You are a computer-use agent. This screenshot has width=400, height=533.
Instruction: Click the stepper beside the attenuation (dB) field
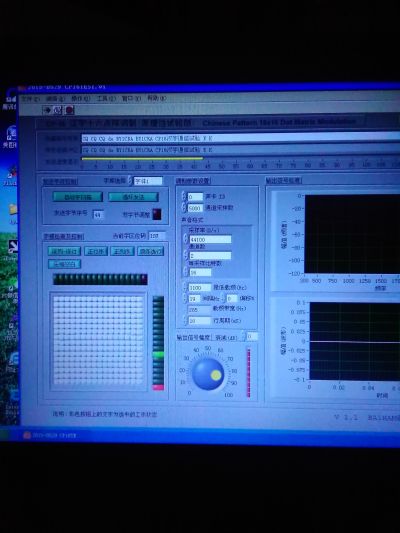243,336
